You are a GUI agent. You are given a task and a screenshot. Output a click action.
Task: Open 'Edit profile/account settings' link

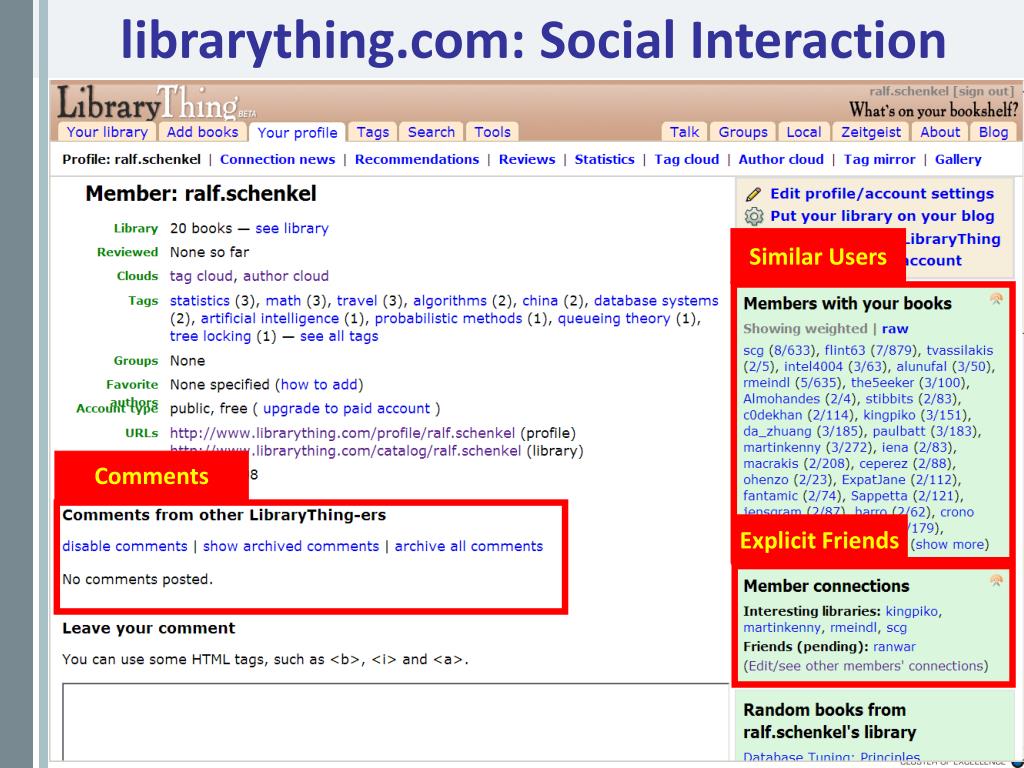pyautogui.click(x=882, y=194)
